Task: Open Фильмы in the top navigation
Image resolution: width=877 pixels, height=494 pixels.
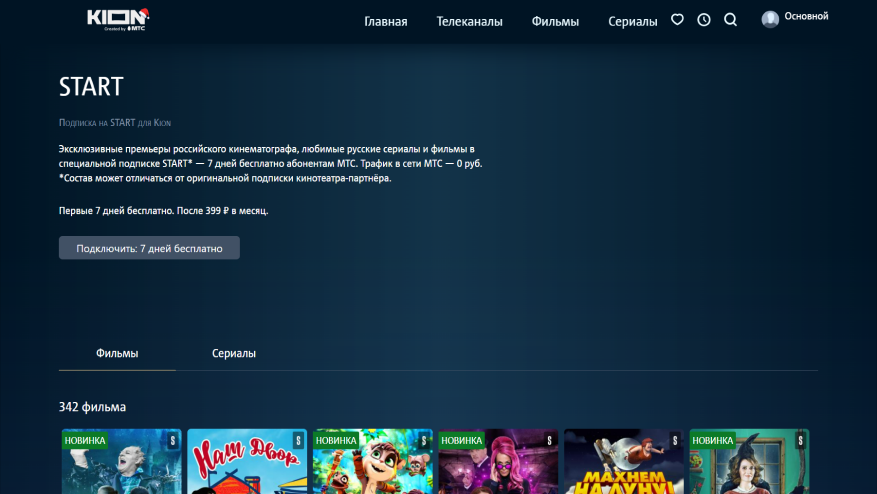Action: (x=555, y=21)
